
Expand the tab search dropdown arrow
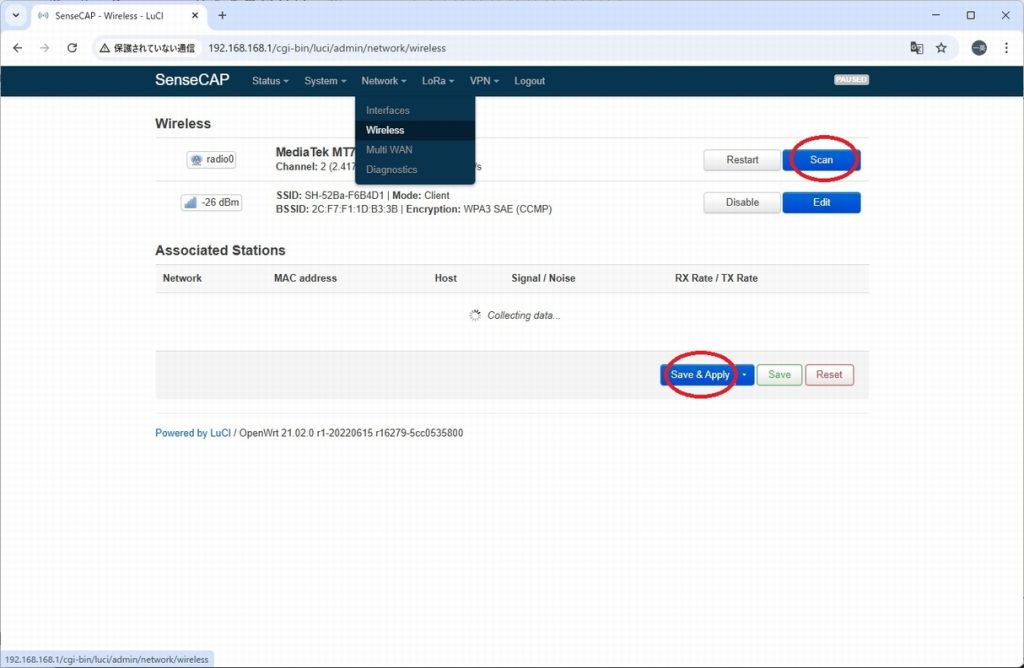tap(15, 15)
